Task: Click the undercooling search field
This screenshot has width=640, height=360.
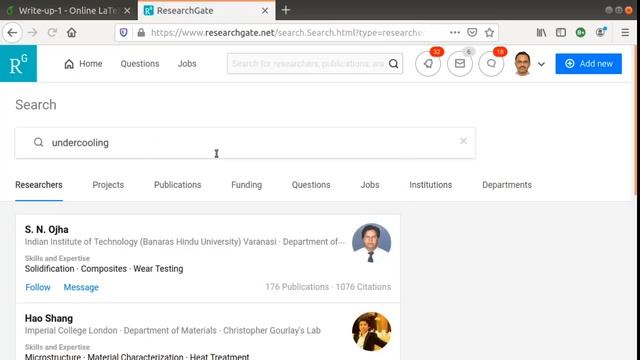Action: pos(245,142)
